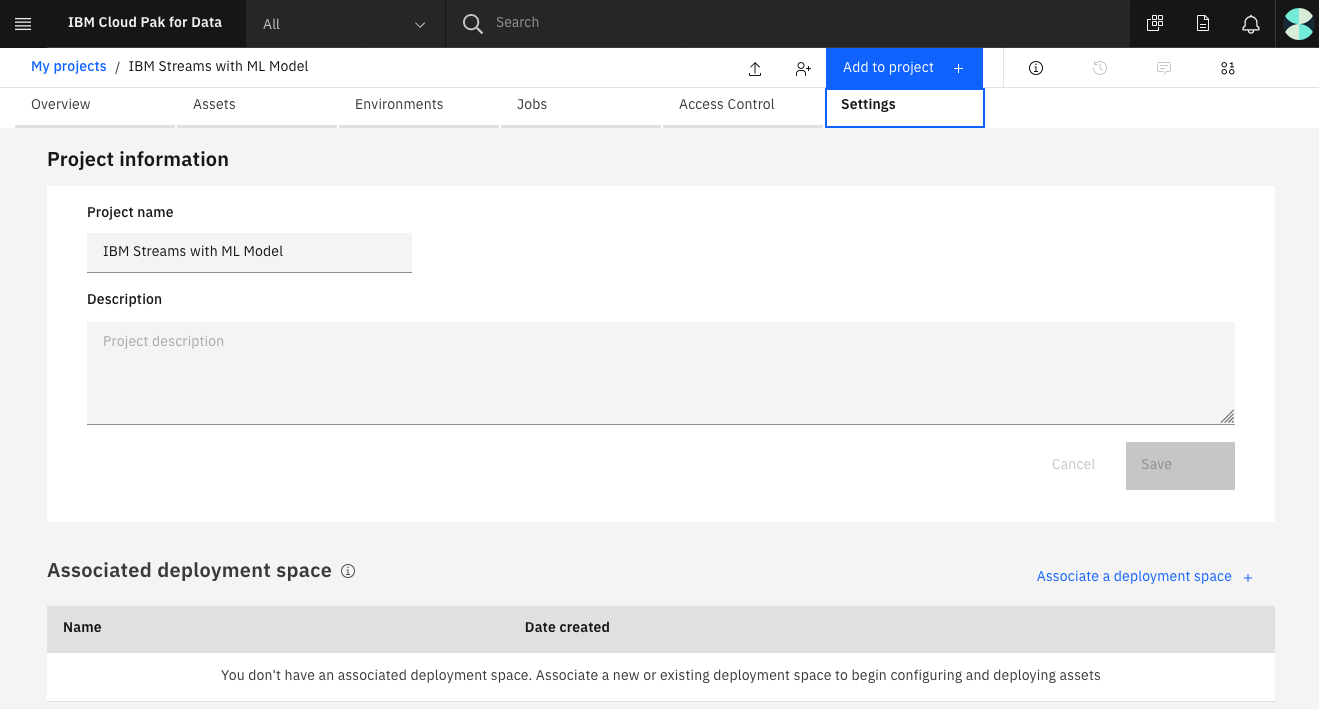Click the Date created column header

coord(567,627)
